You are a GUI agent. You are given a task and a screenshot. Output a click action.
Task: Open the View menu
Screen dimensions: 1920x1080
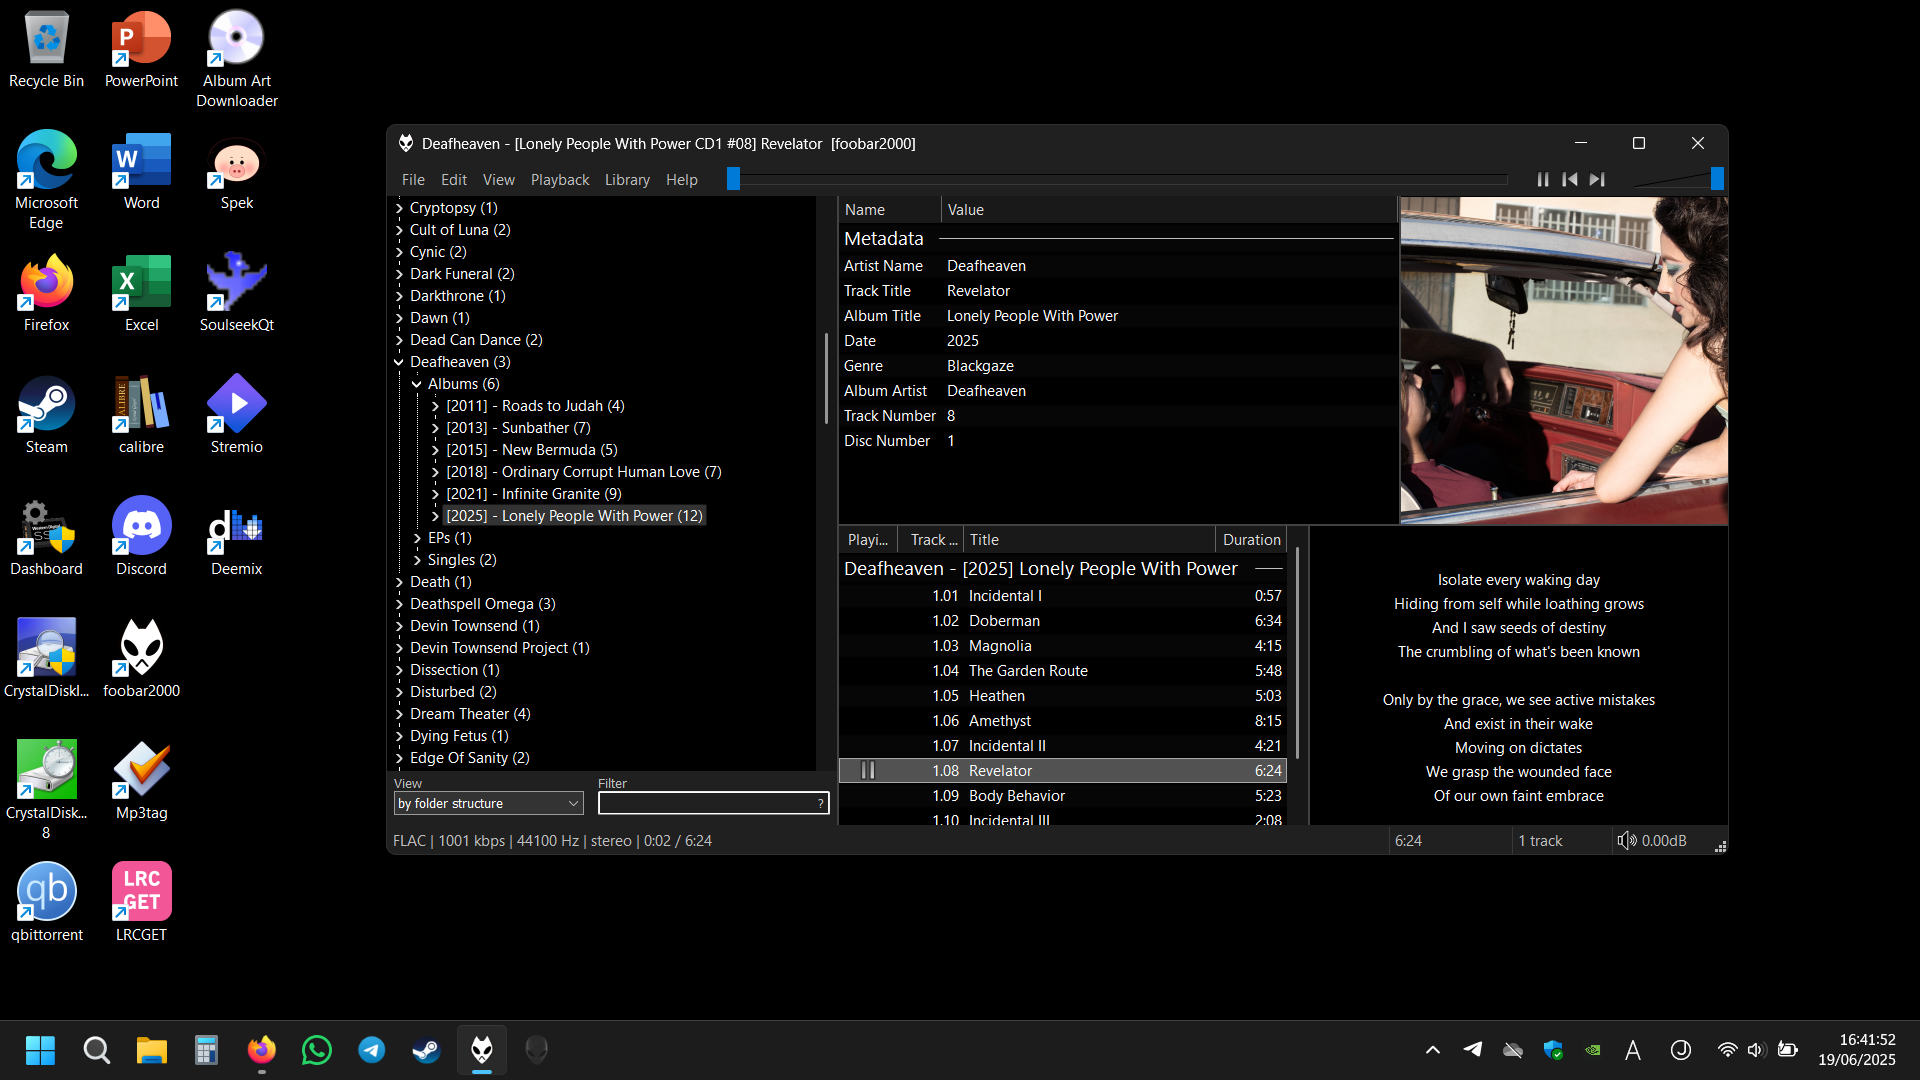[x=499, y=180]
